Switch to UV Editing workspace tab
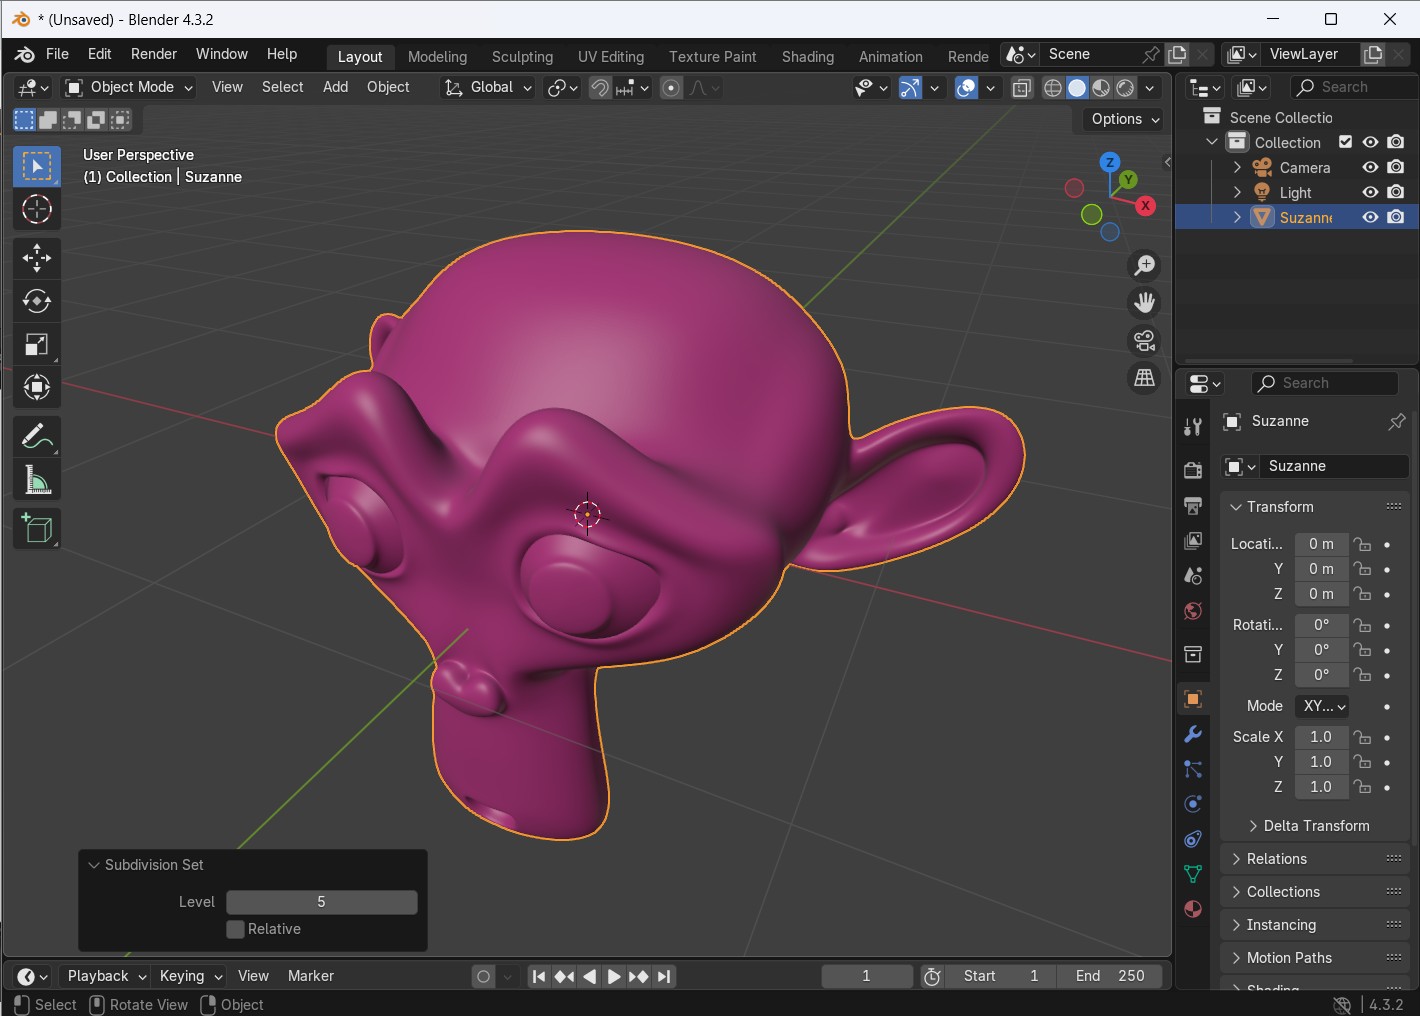Image resolution: width=1420 pixels, height=1016 pixels. coord(611,57)
